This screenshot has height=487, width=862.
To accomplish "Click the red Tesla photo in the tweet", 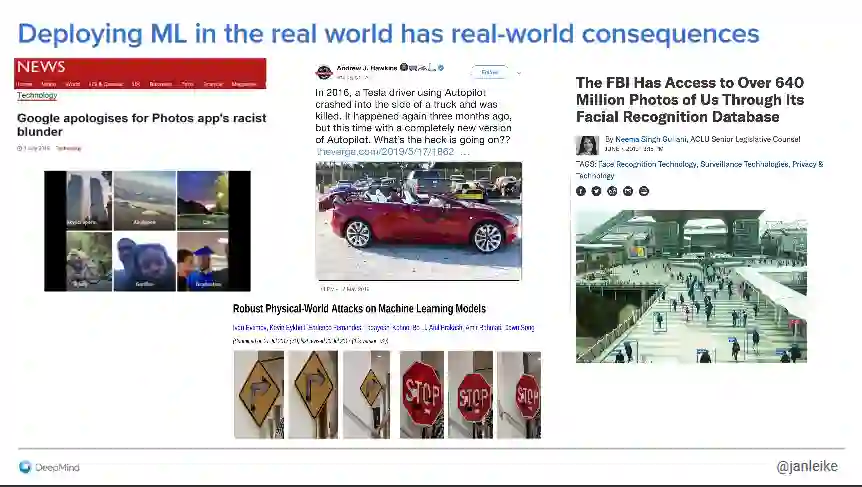I will (419, 221).
